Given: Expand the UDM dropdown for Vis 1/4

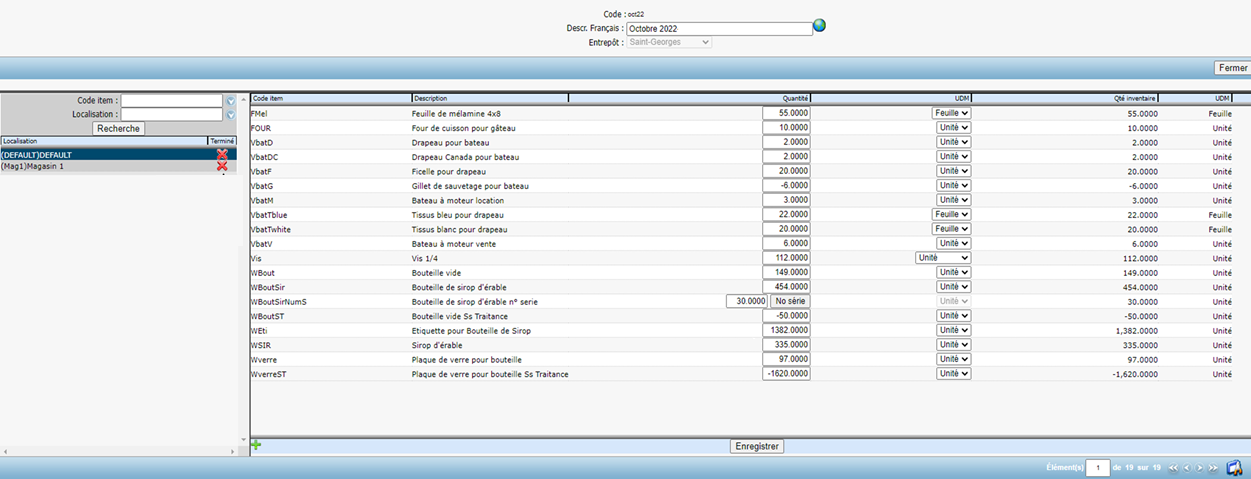Looking at the screenshot, I should click(x=942, y=258).
